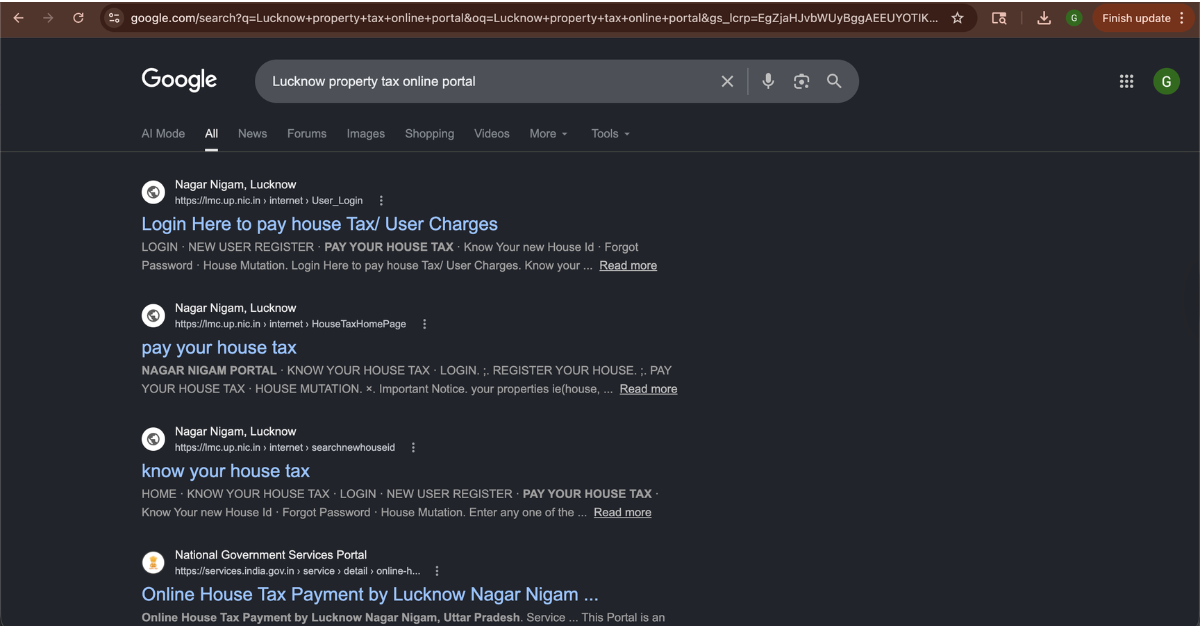Open the 'pay your house tax' result
The width and height of the screenshot is (1200, 628).
tap(219, 348)
